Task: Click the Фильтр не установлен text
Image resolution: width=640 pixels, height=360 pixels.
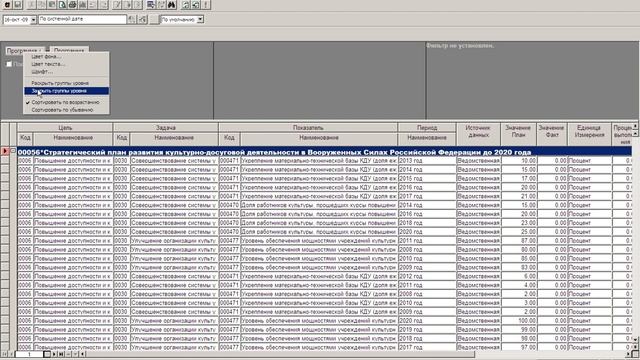Action: pyautogui.click(x=460, y=46)
